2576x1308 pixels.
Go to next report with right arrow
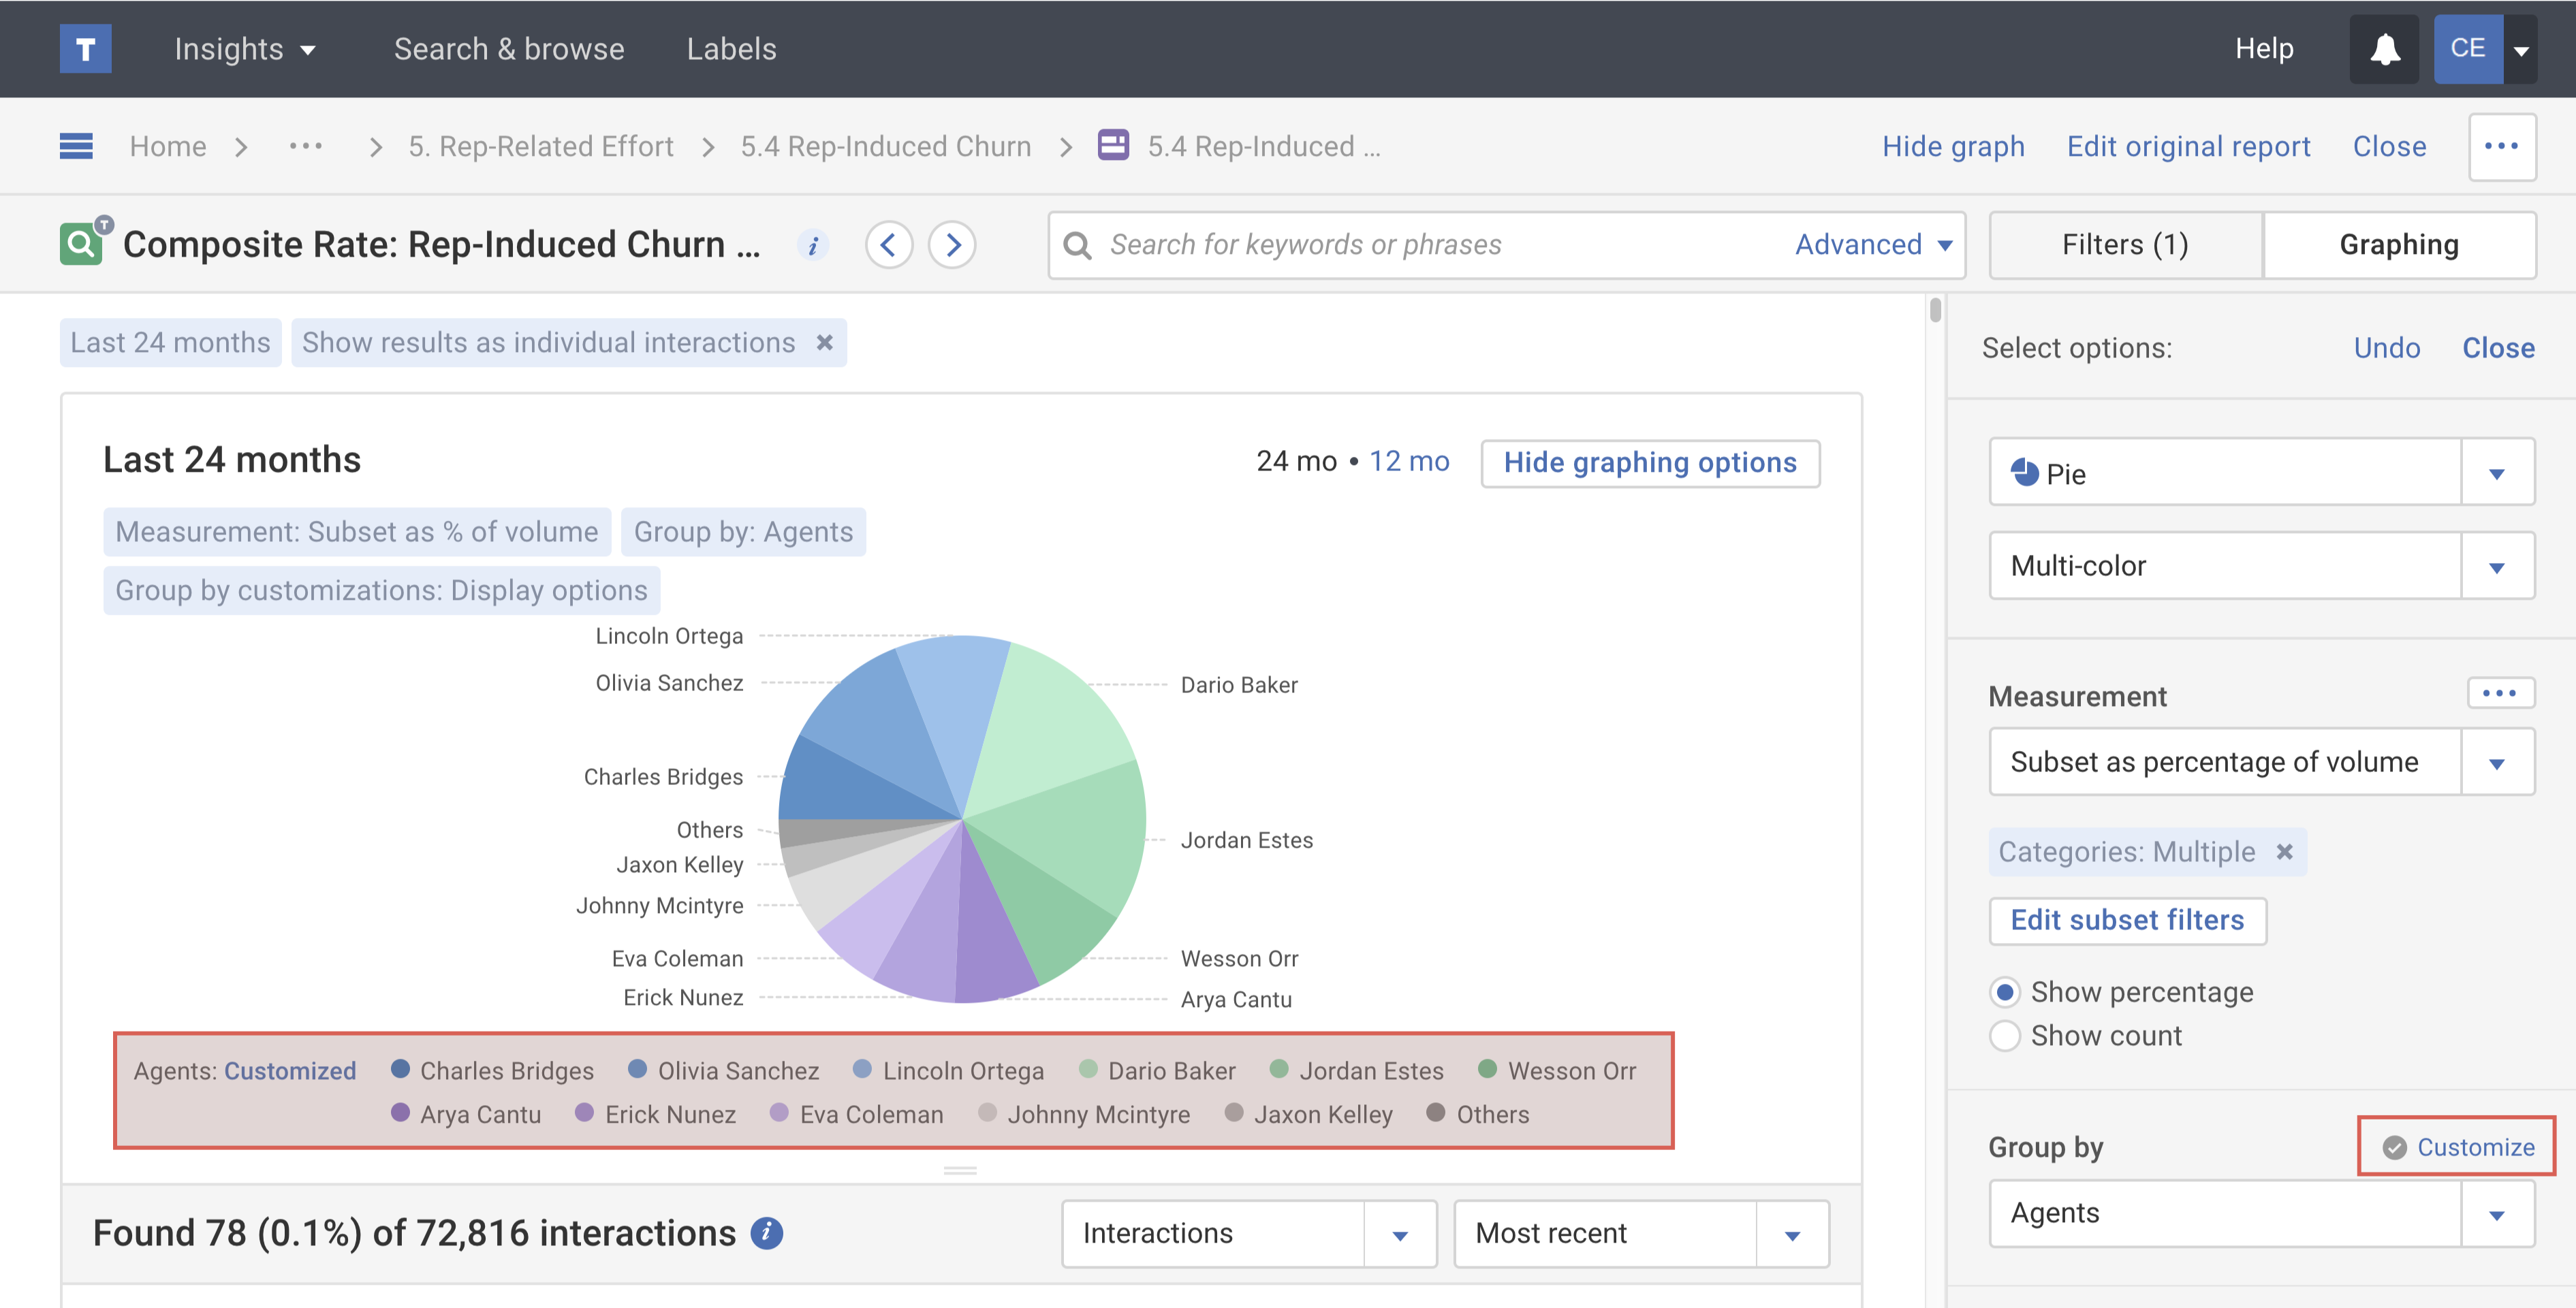point(952,245)
